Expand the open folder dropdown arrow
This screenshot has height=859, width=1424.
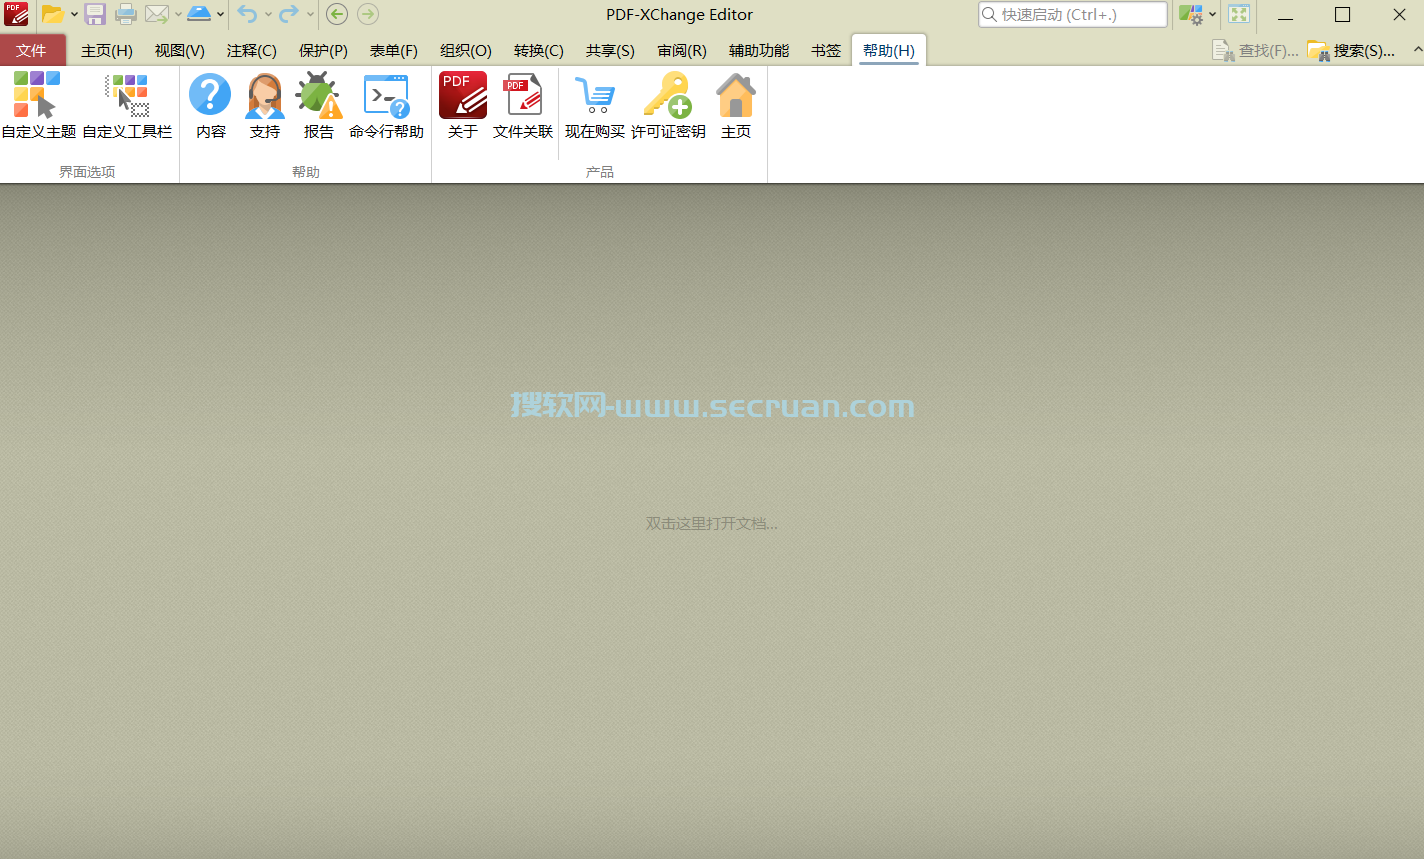[x=74, y=15]
